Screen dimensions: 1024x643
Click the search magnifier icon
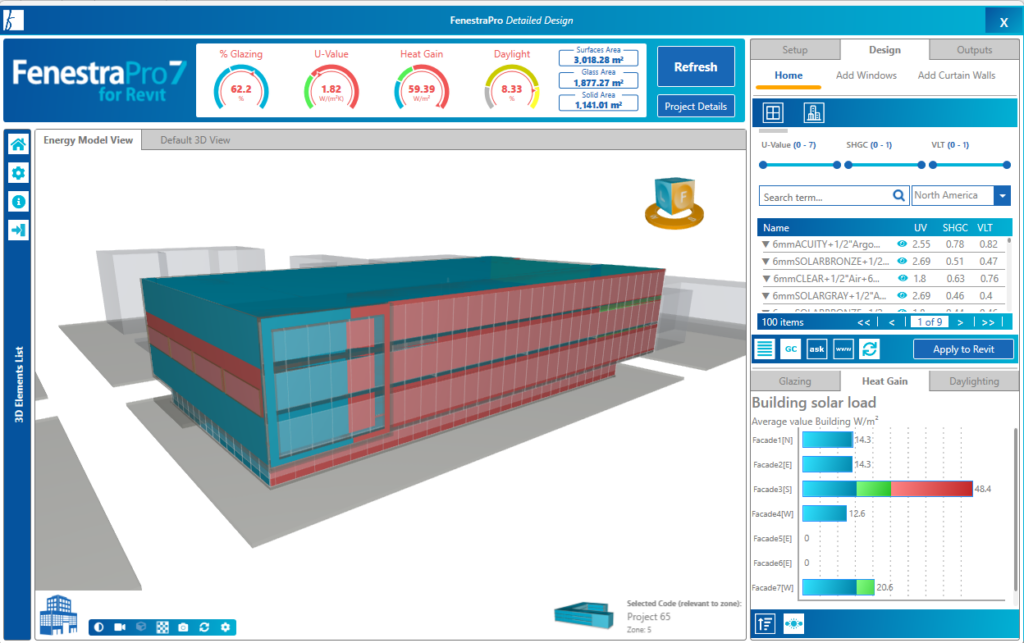coord(899,196)
